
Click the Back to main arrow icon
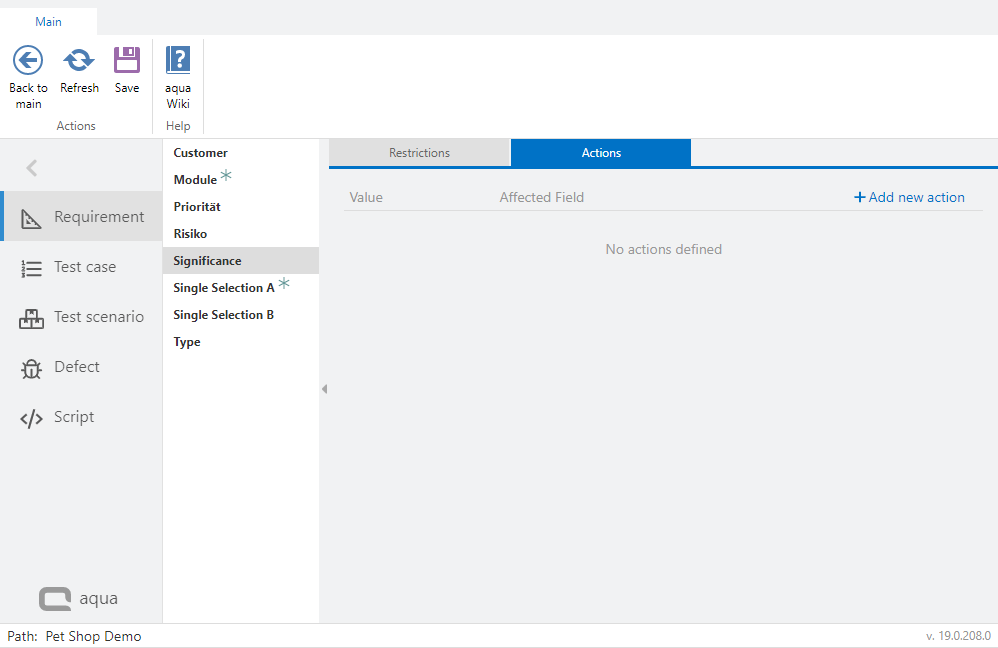(x=28, y=60)
